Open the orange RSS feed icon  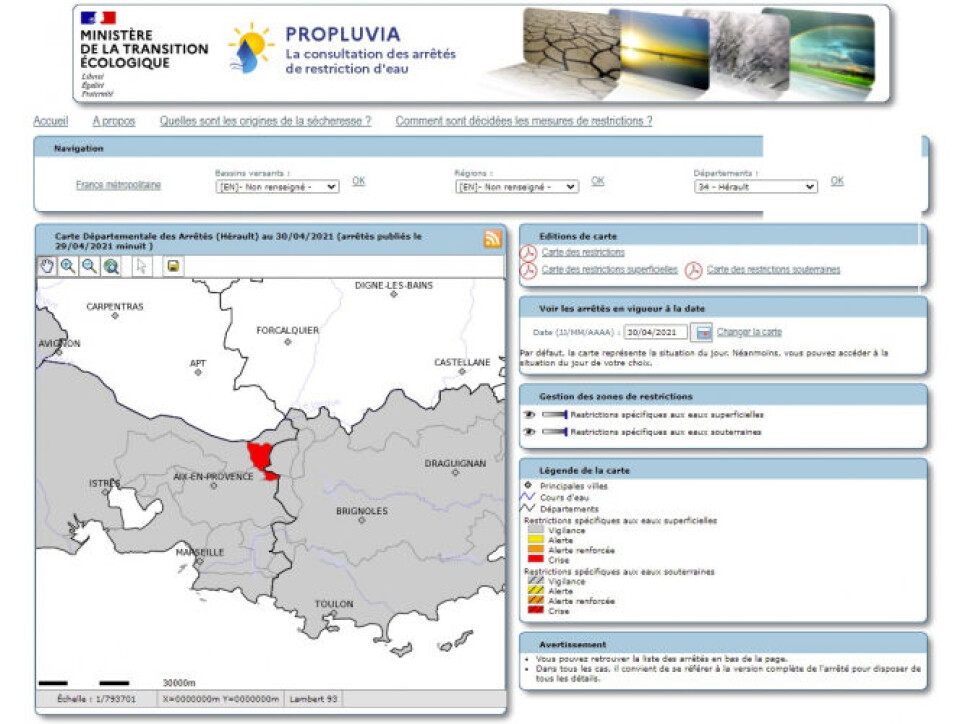tap(492, 239)
